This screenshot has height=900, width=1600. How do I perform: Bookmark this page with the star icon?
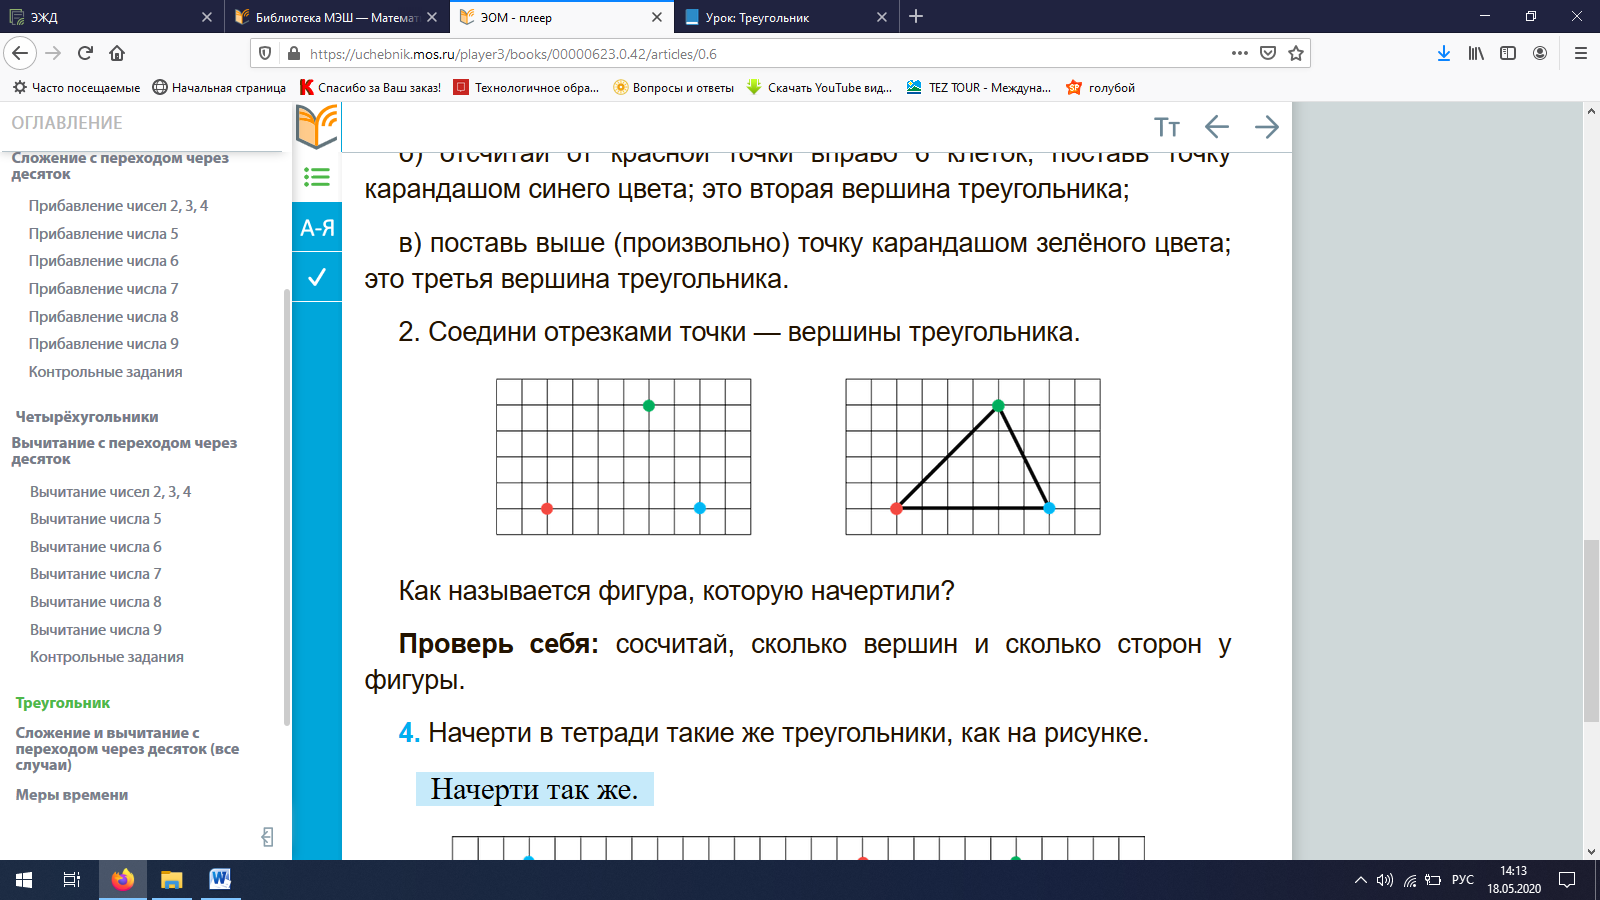coord(1296,53)
